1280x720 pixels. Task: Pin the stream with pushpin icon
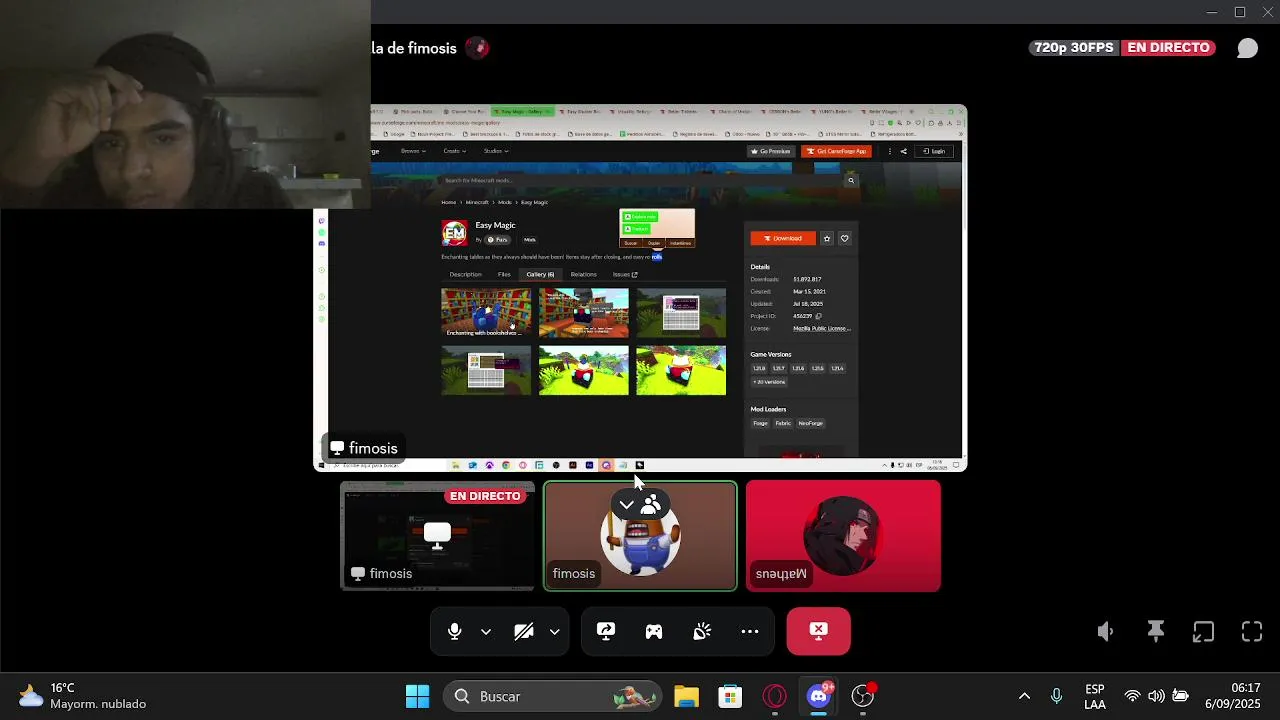tap(1155, 631)
